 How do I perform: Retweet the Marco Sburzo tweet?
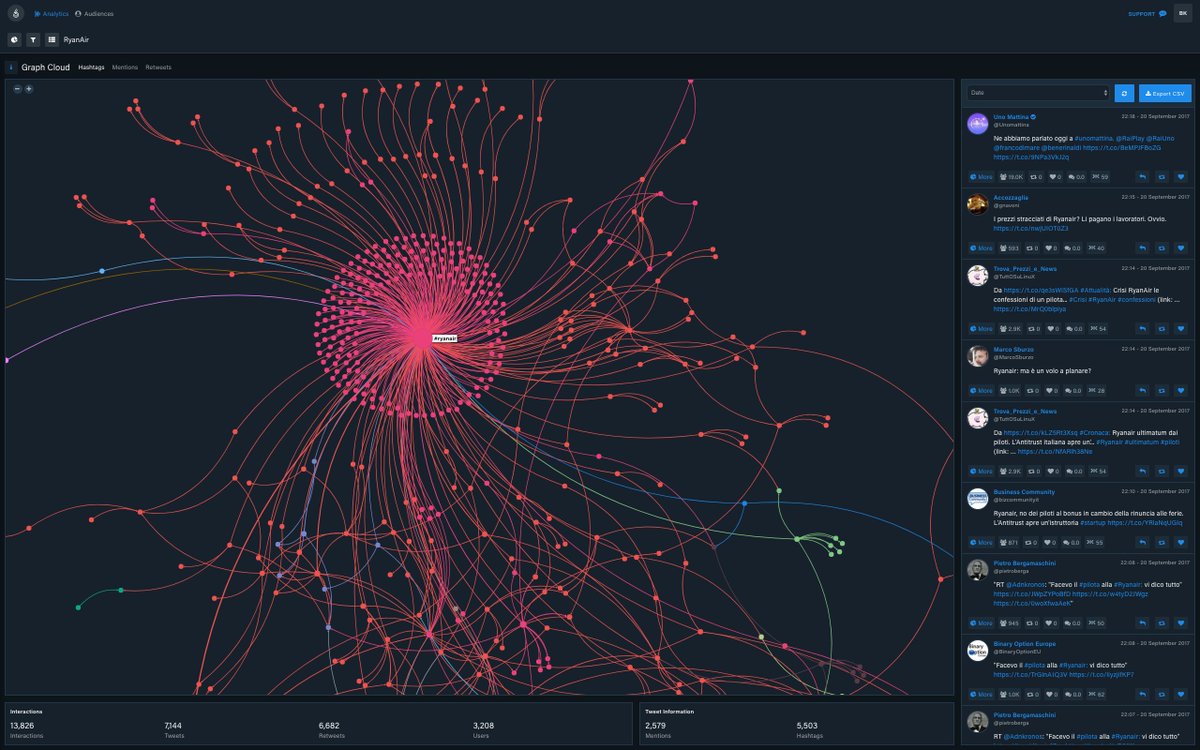[x=1161, y=390]
